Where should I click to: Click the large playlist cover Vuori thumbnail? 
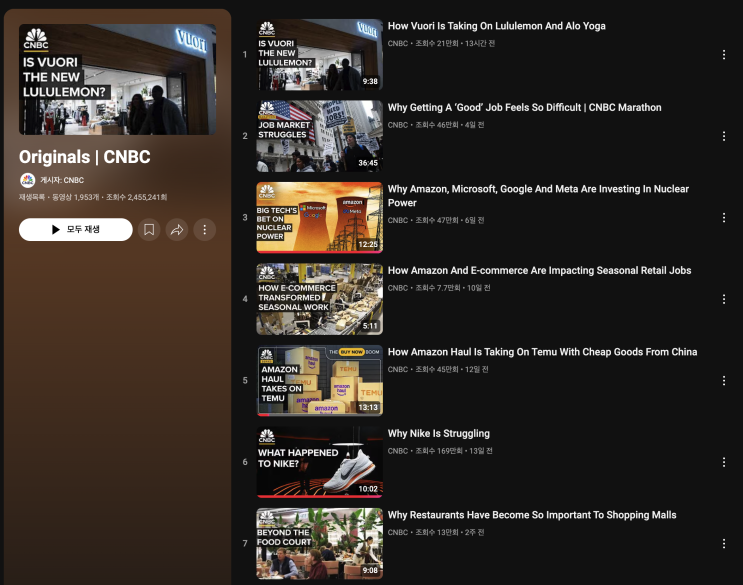[118, 80]
